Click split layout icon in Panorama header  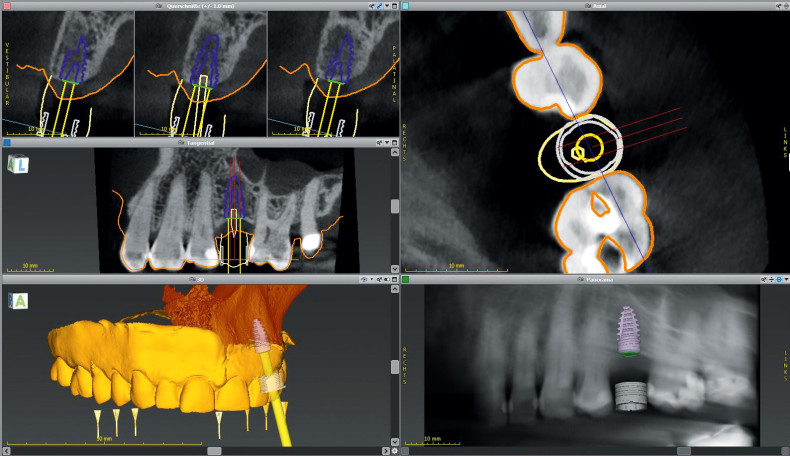click(772, 279)
